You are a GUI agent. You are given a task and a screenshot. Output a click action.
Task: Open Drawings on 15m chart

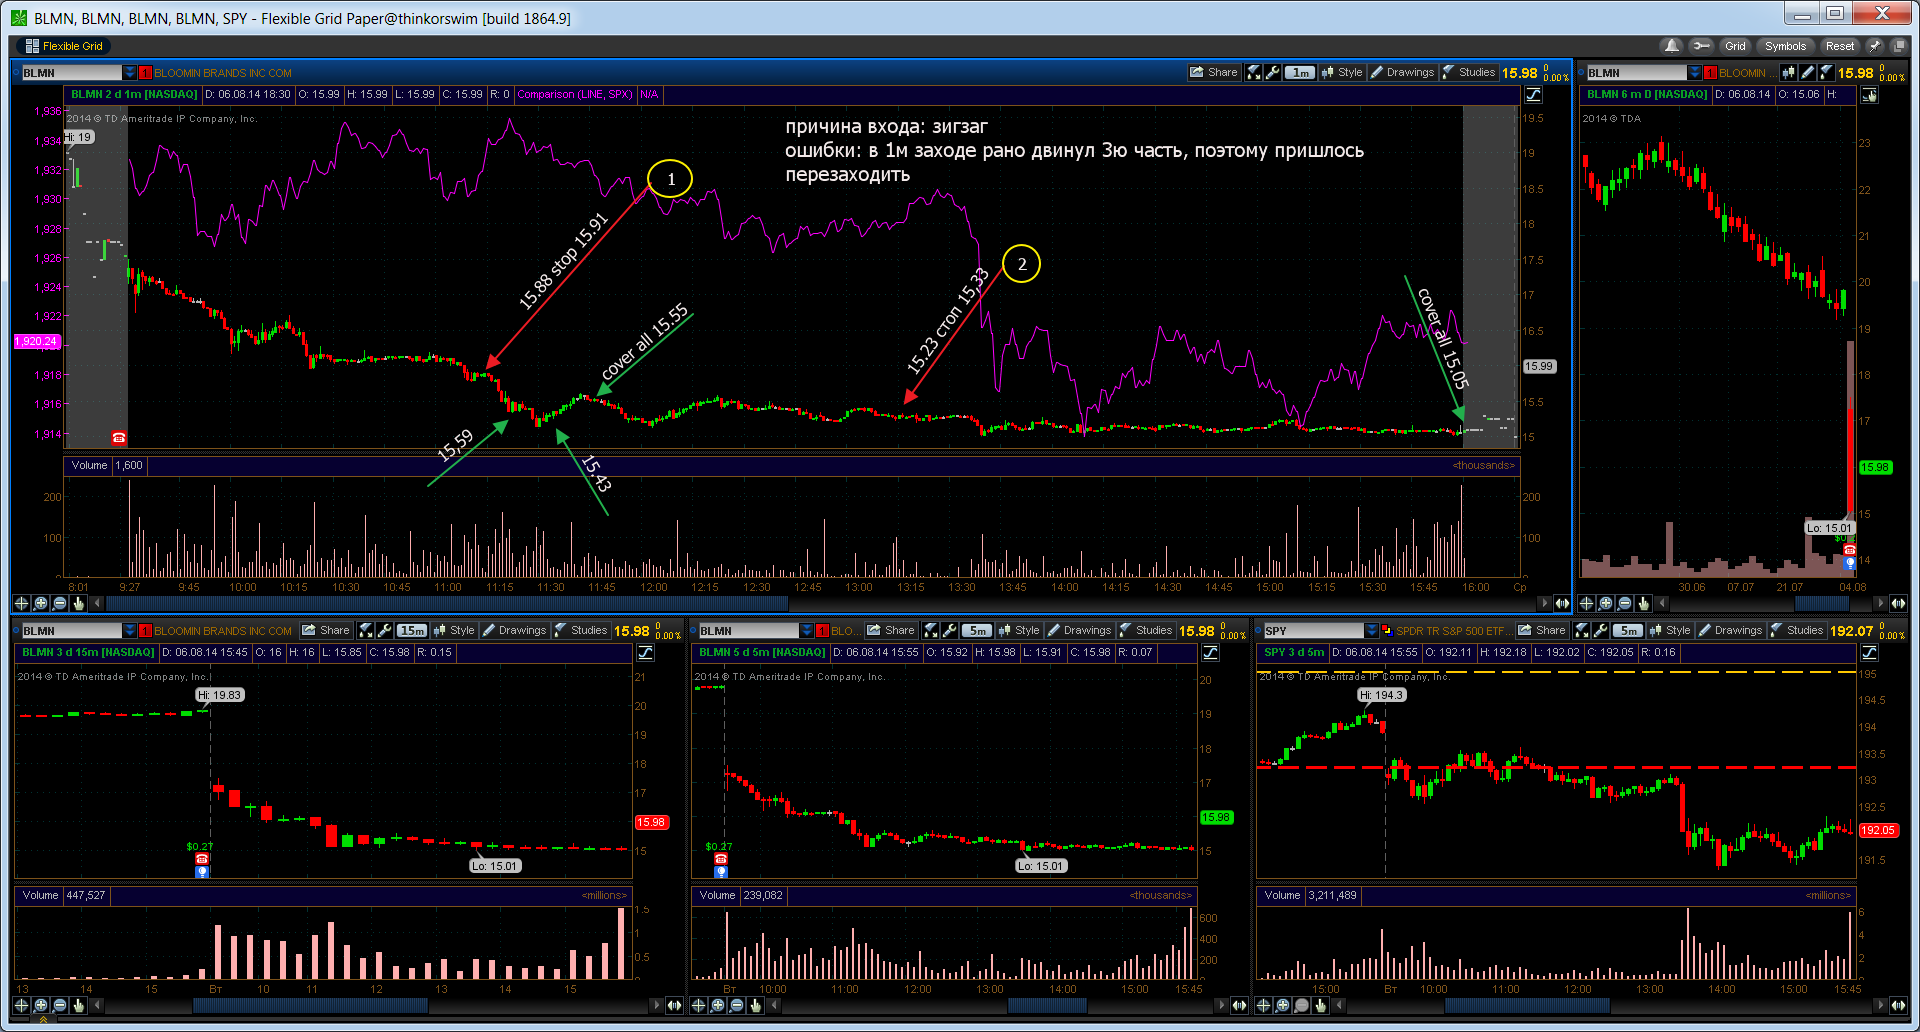(514, 630)
